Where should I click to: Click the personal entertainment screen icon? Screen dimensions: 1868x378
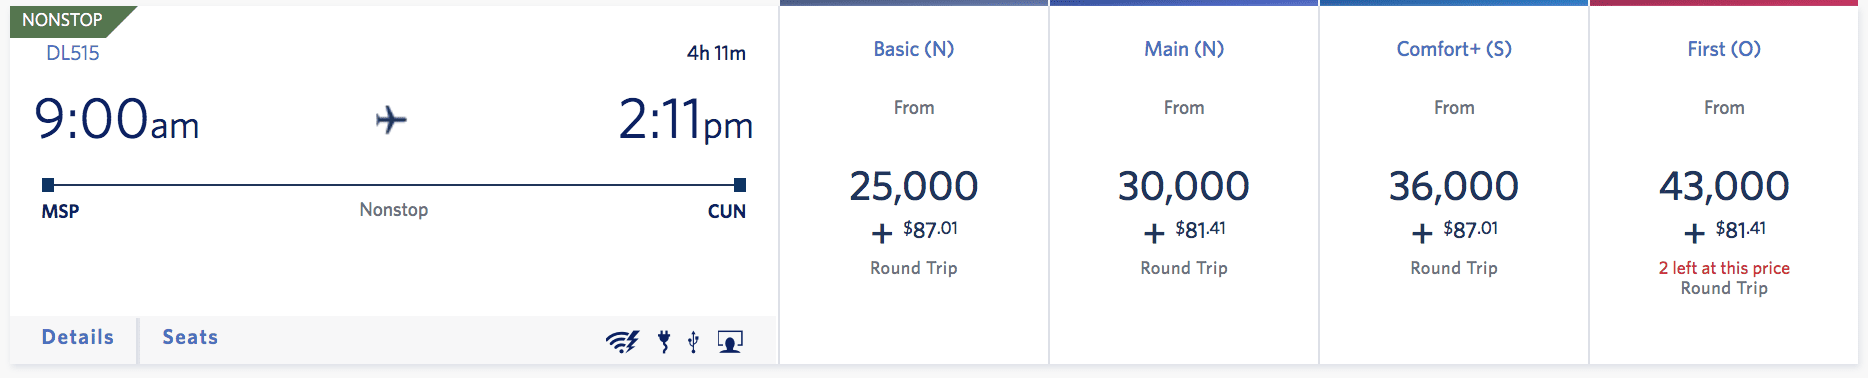coord(730,342)
